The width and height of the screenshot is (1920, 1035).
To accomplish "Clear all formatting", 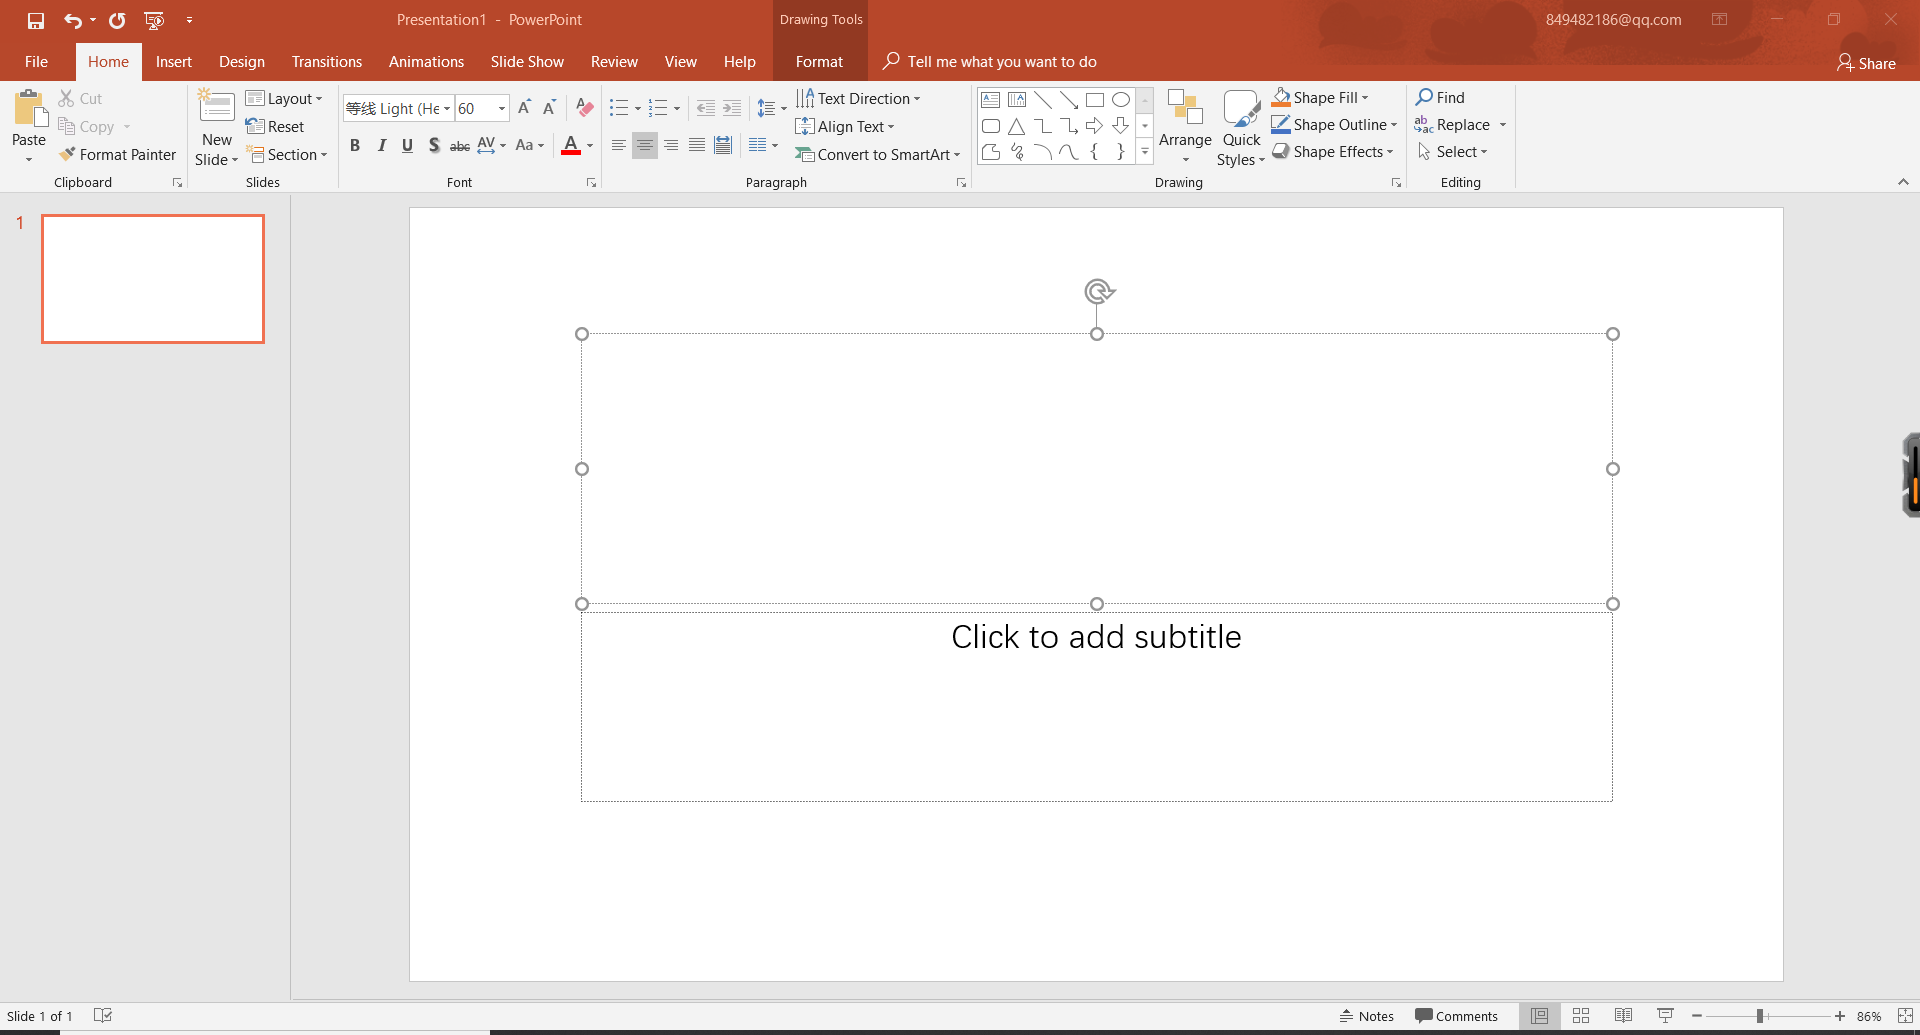I will (x=585, y=108).
